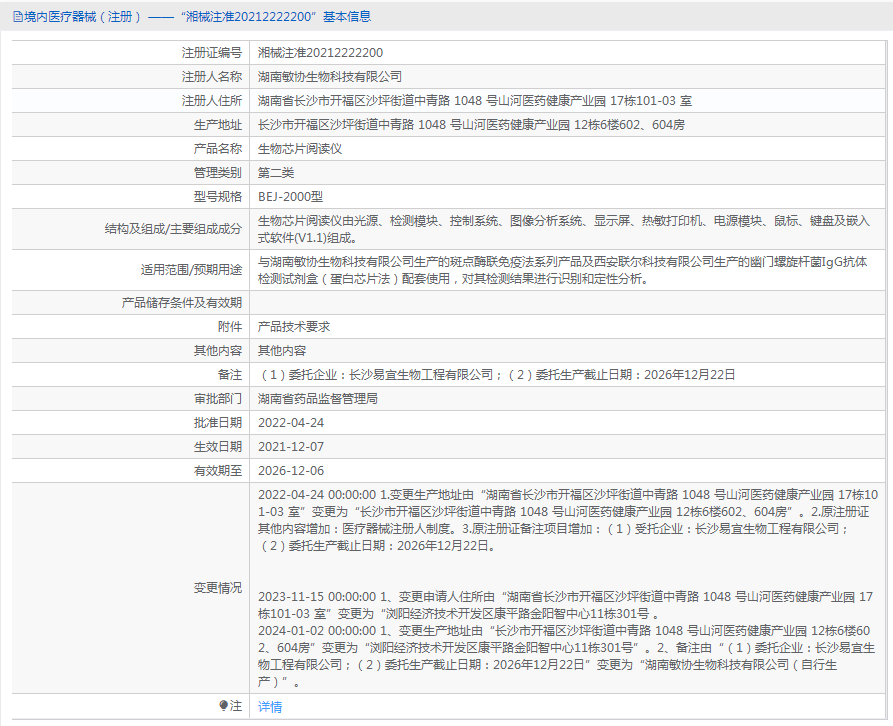Viewport: 893px width, 726px height.
Task: Click the 变更情况 row label
Action: [217, 588]
